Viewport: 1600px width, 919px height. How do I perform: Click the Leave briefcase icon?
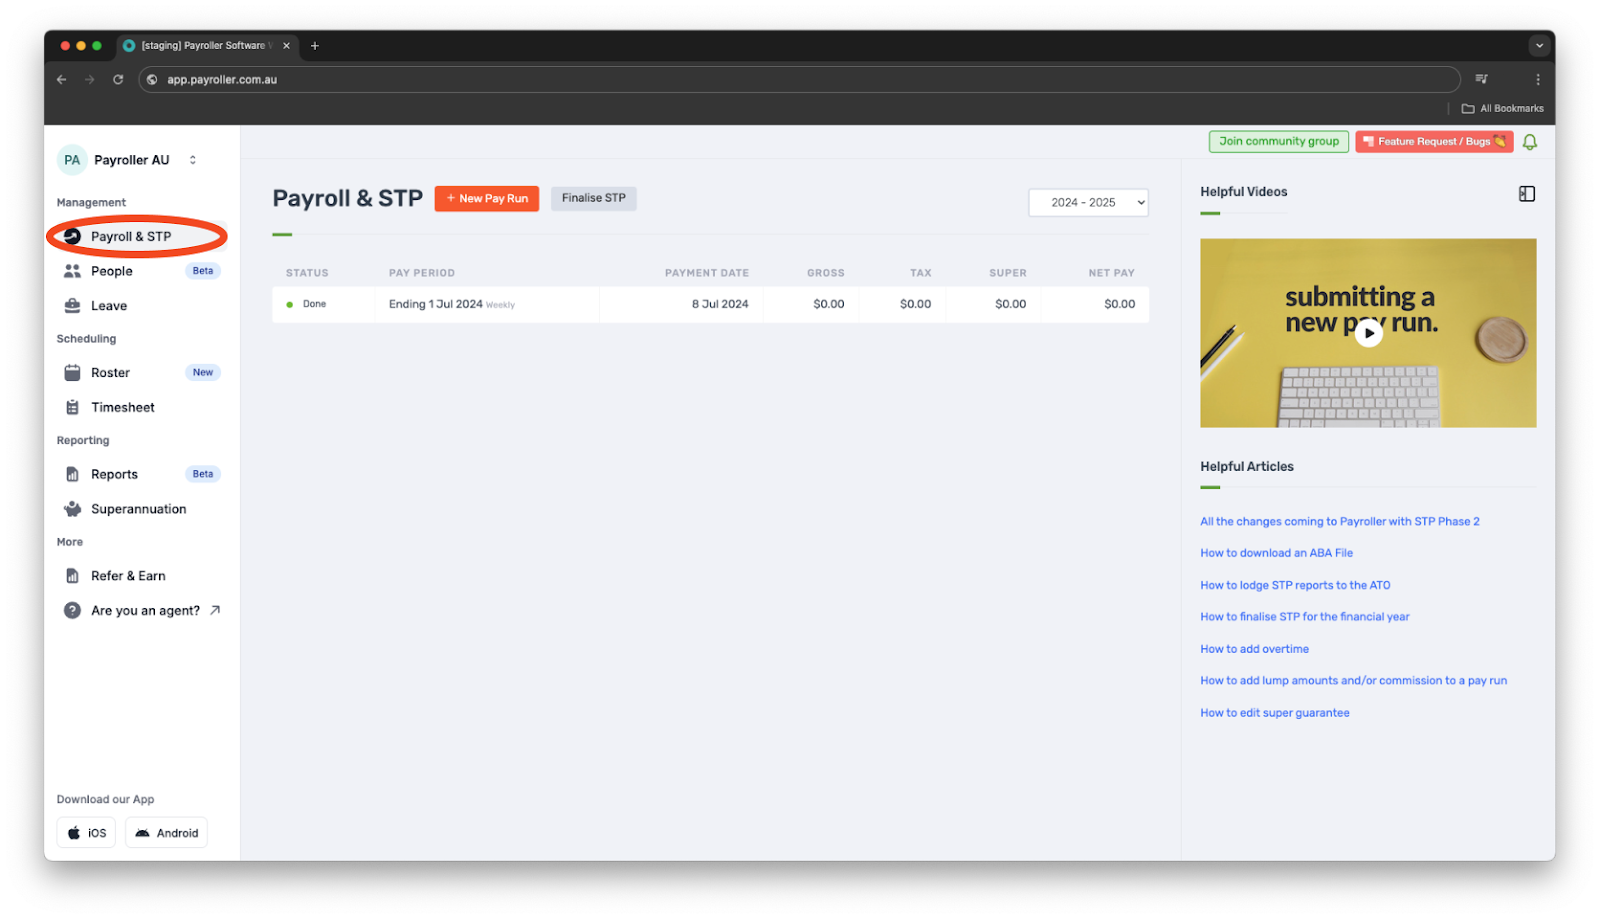(x=72, y=306)
